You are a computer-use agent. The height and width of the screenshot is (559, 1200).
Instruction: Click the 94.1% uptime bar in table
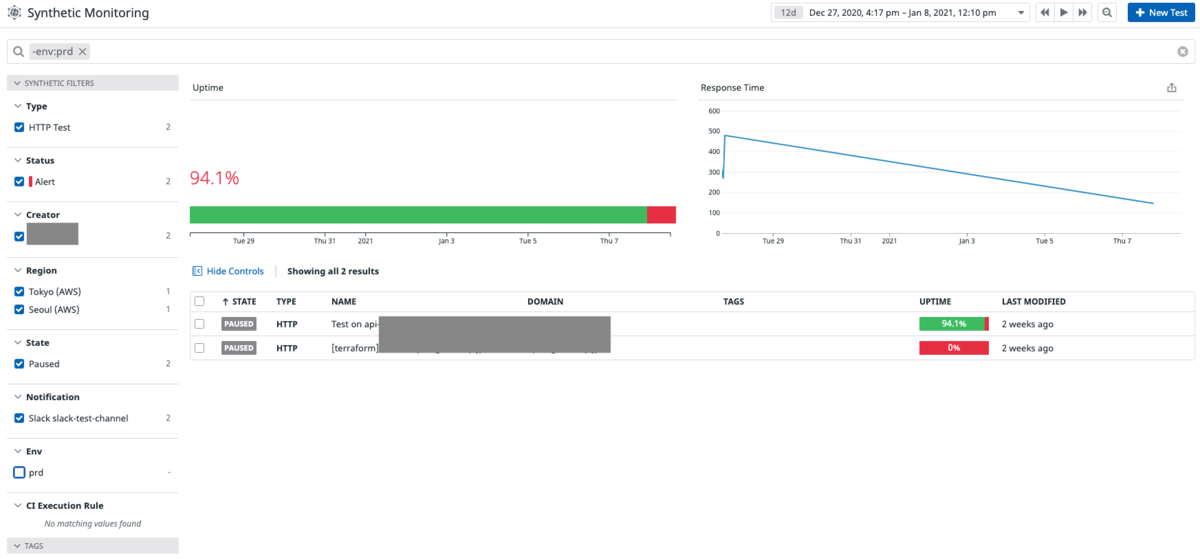tap(954, 324)
